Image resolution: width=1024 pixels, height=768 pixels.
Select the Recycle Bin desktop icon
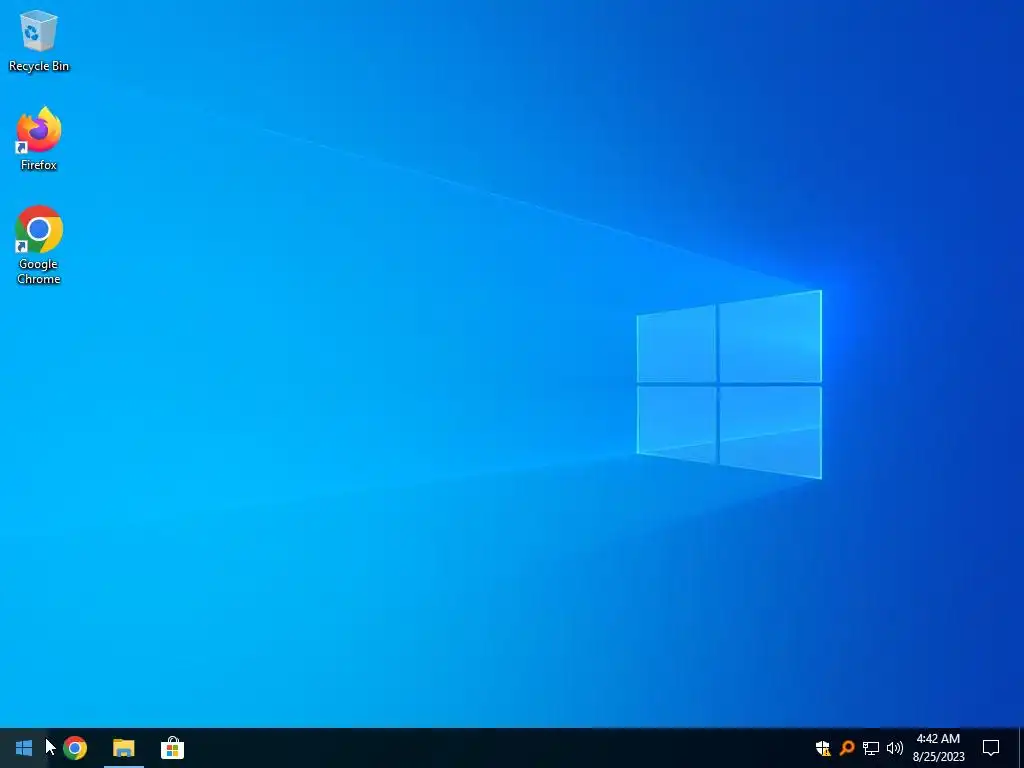(x=39, y=40)
